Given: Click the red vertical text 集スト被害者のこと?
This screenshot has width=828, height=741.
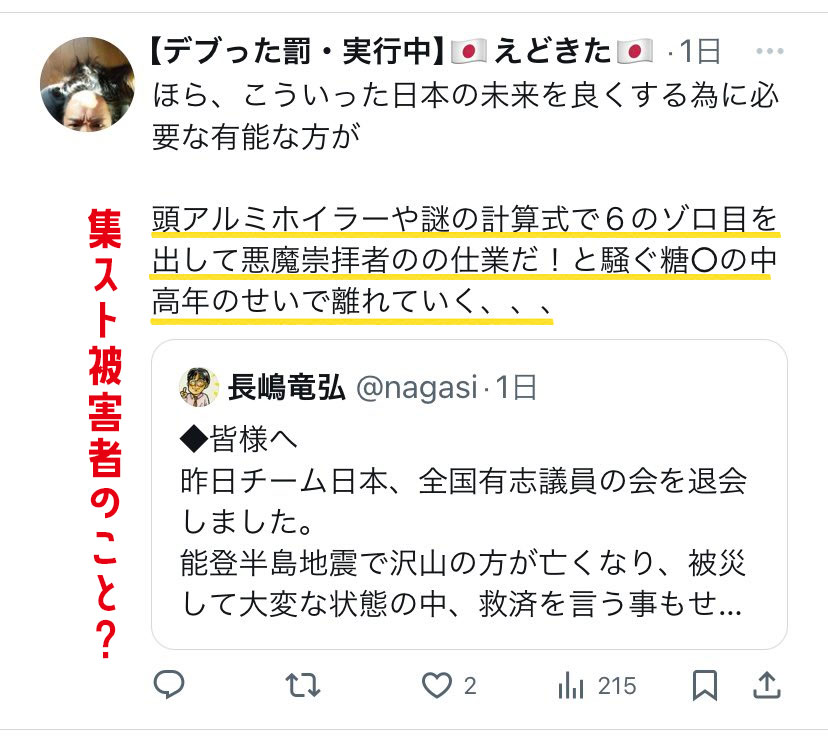Looking at the screenshot, I should [105, 433].
